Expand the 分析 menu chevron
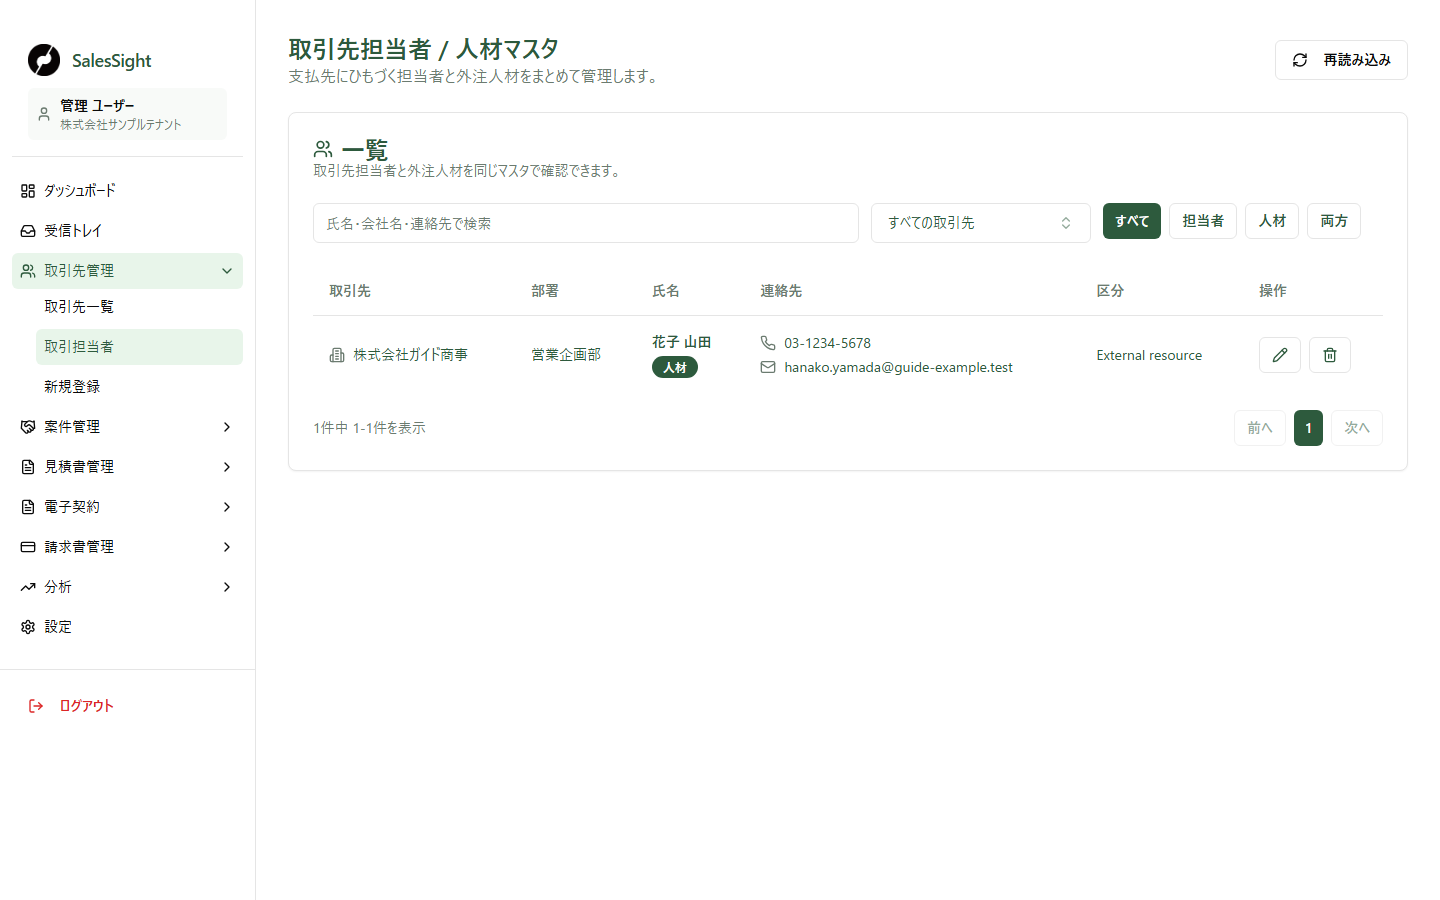The height and width of the screenshot is (900, 1440). [x=227, y=587]
